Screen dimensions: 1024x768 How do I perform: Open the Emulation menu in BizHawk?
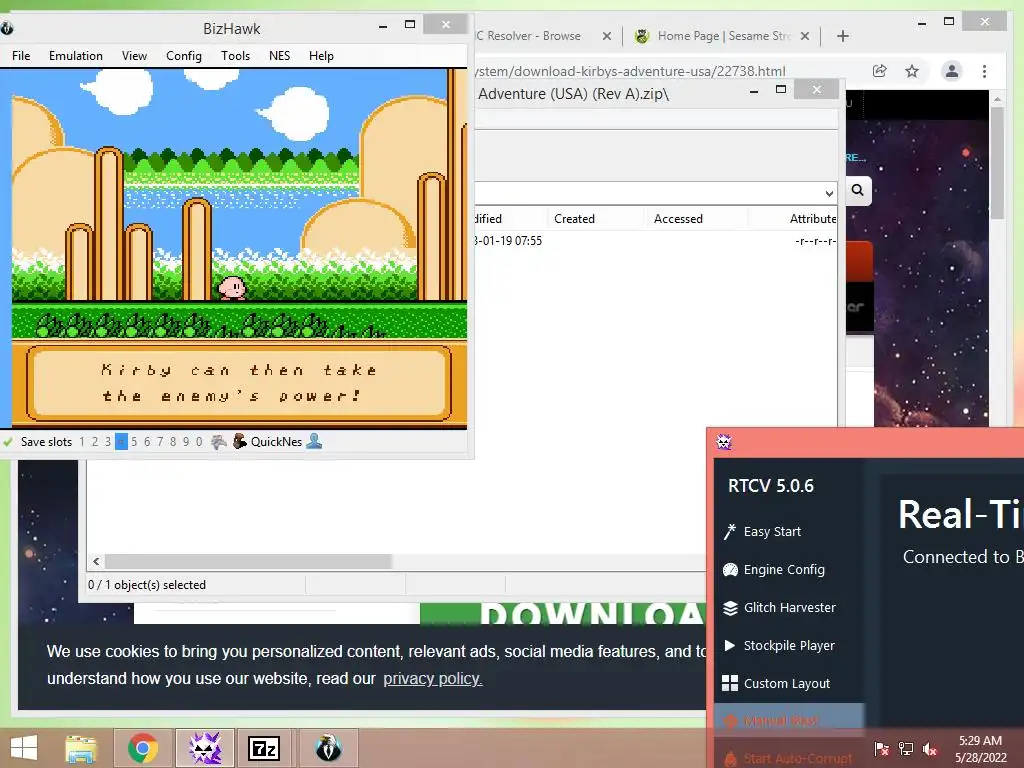(76, 56)
